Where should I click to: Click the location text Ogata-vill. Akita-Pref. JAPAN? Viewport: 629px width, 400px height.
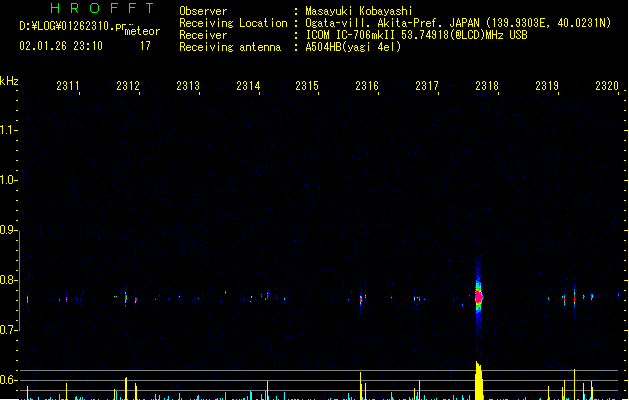[x=392, y=23]
